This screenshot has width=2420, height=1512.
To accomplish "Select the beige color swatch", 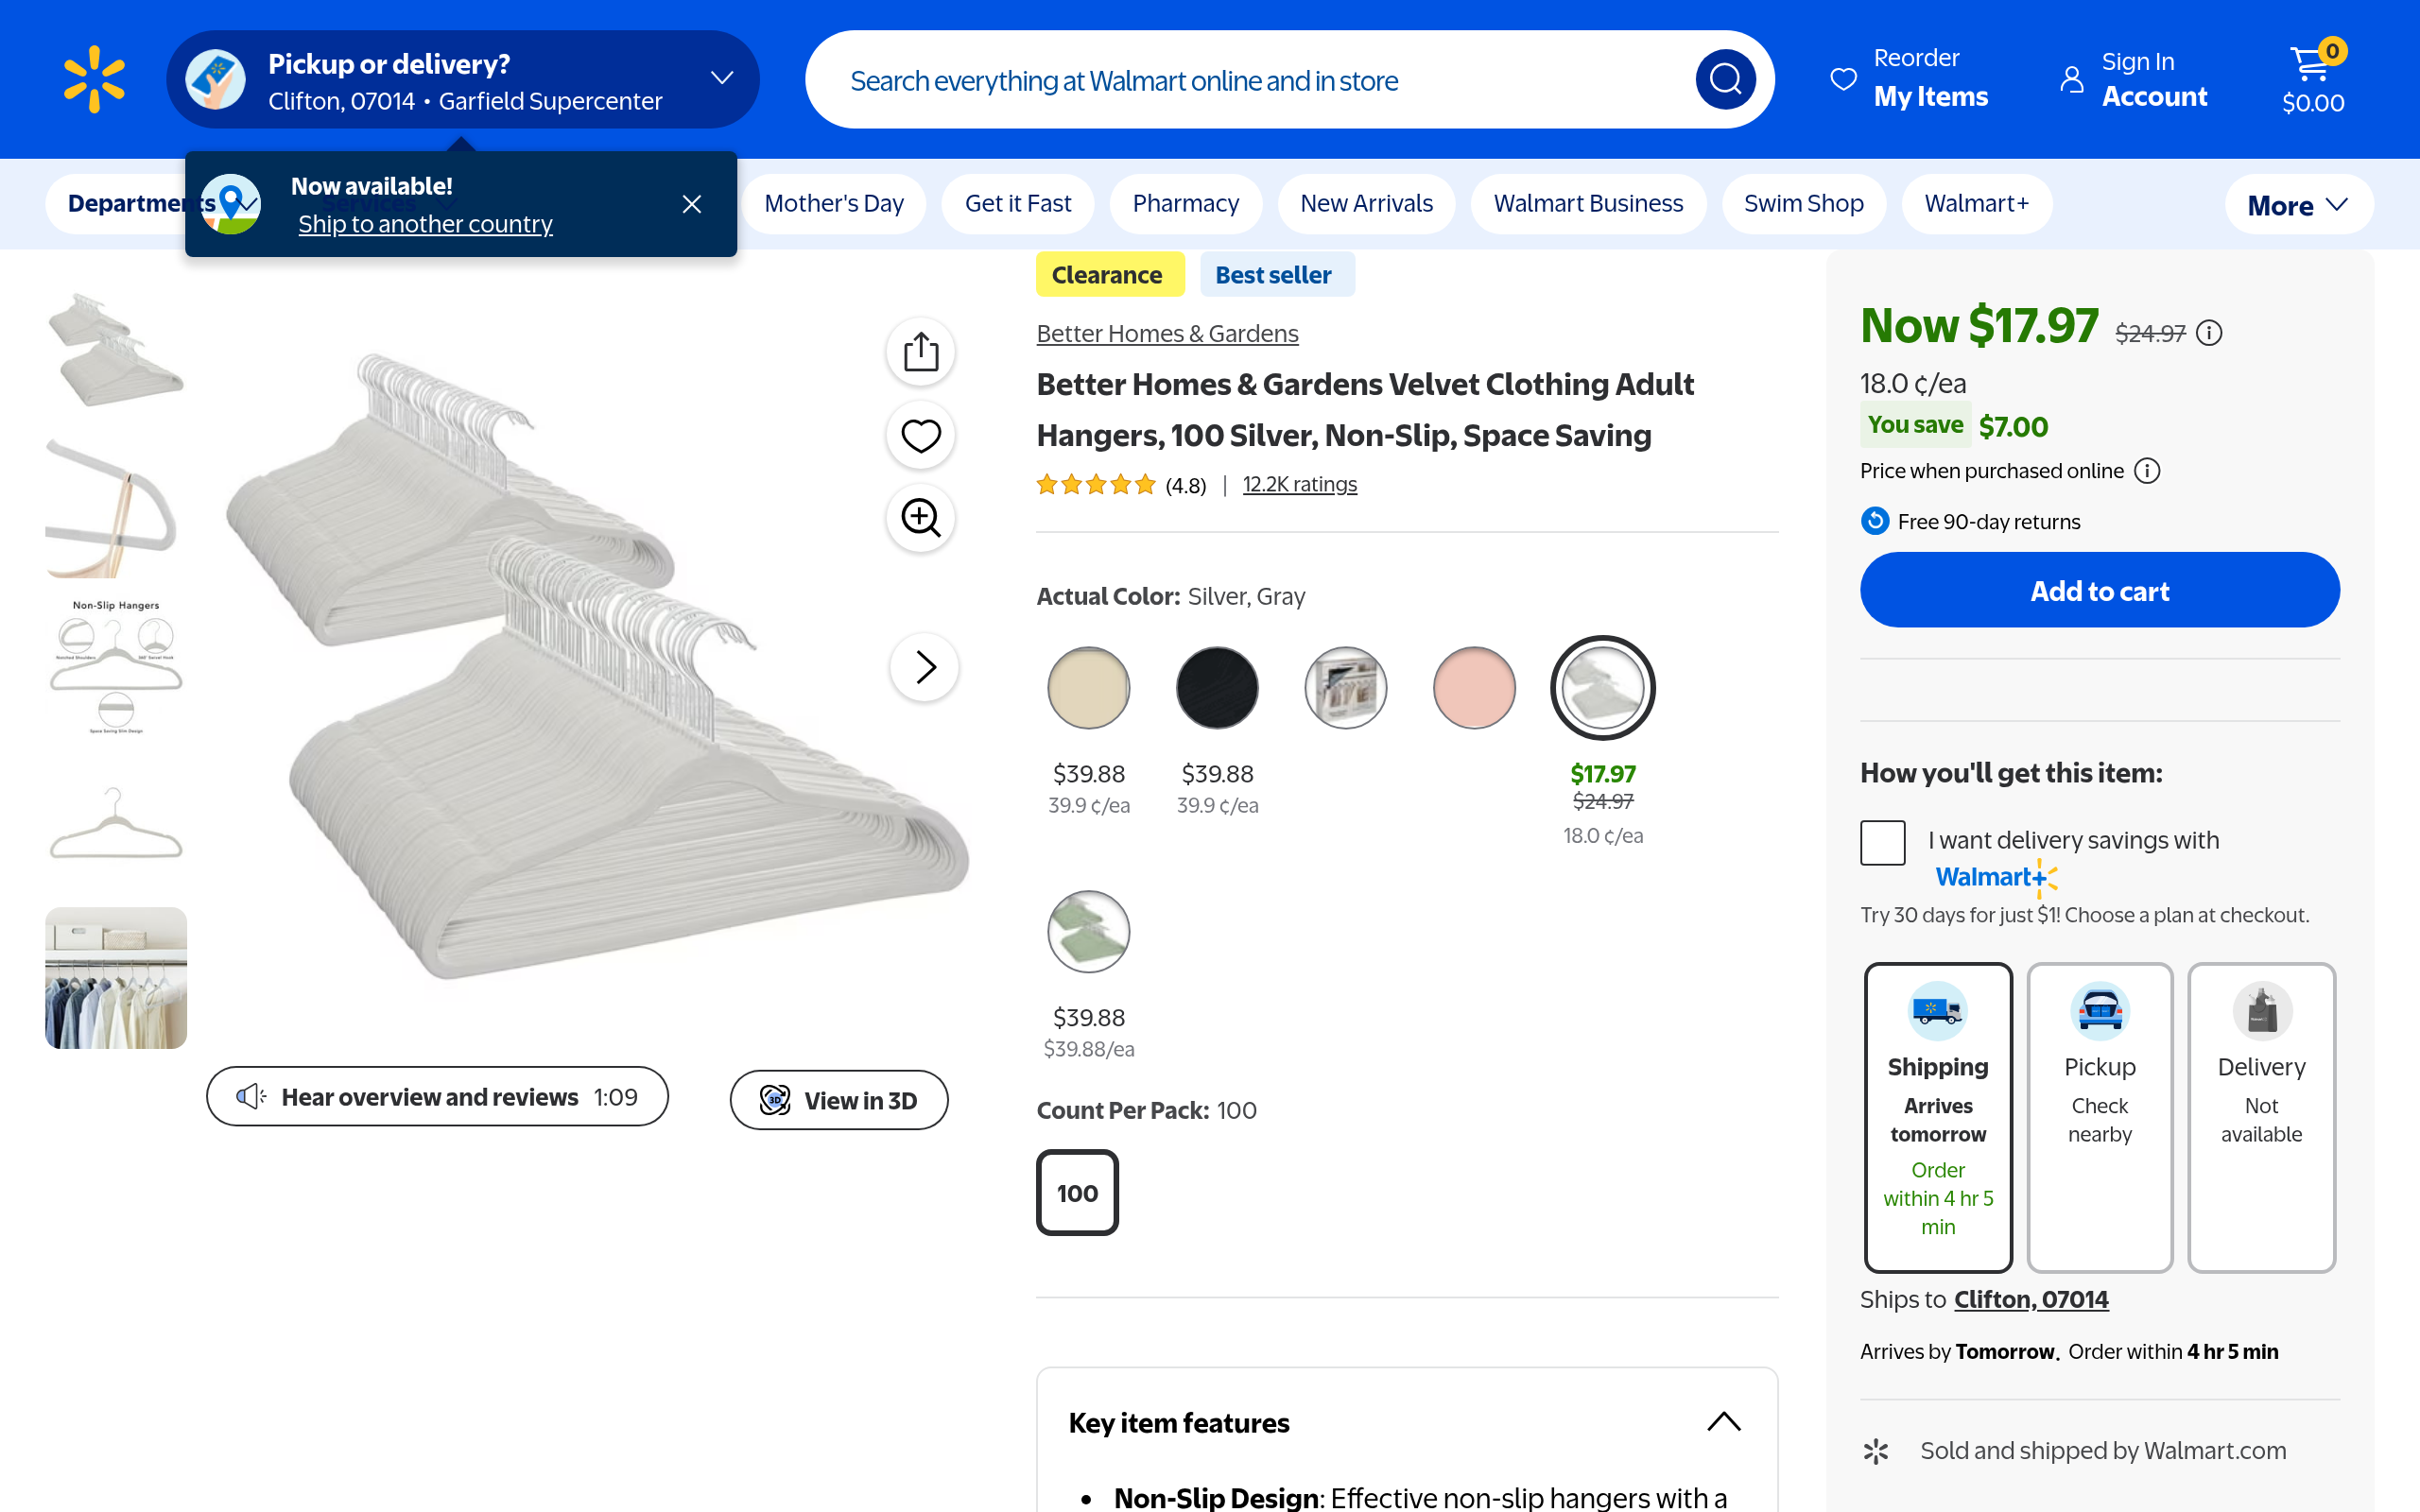I will pyautogui.click(x=1089, y=688).
